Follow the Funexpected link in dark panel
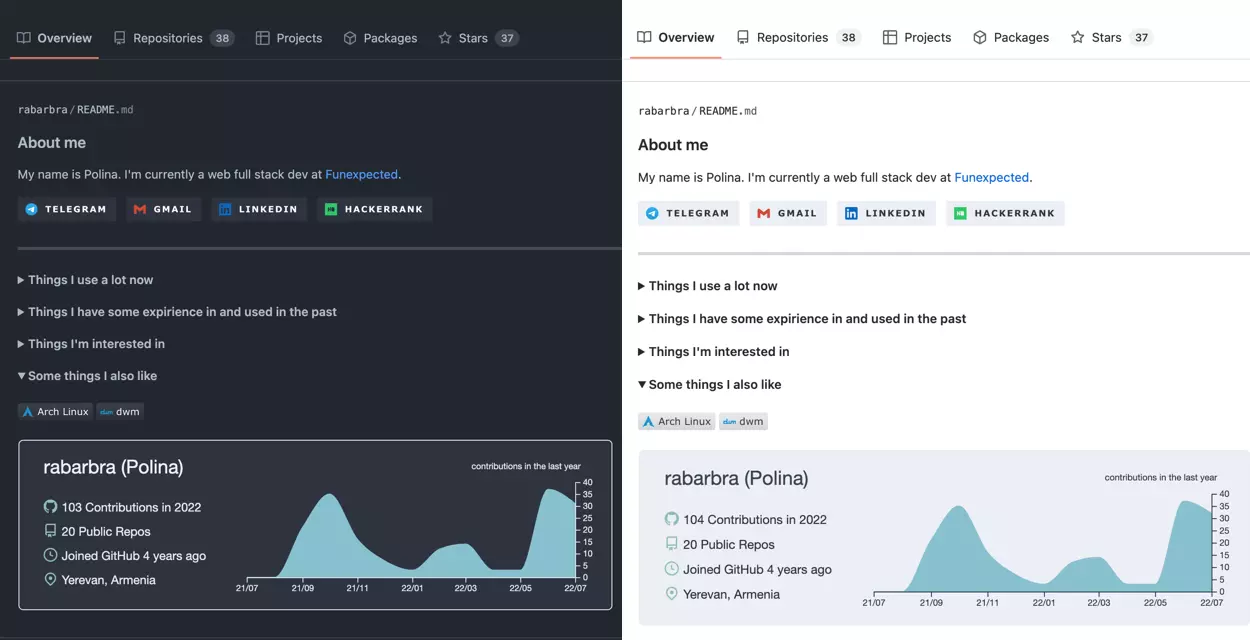Image resolution: width=1250 pixels, height=640 pixels. coord(362,174)
